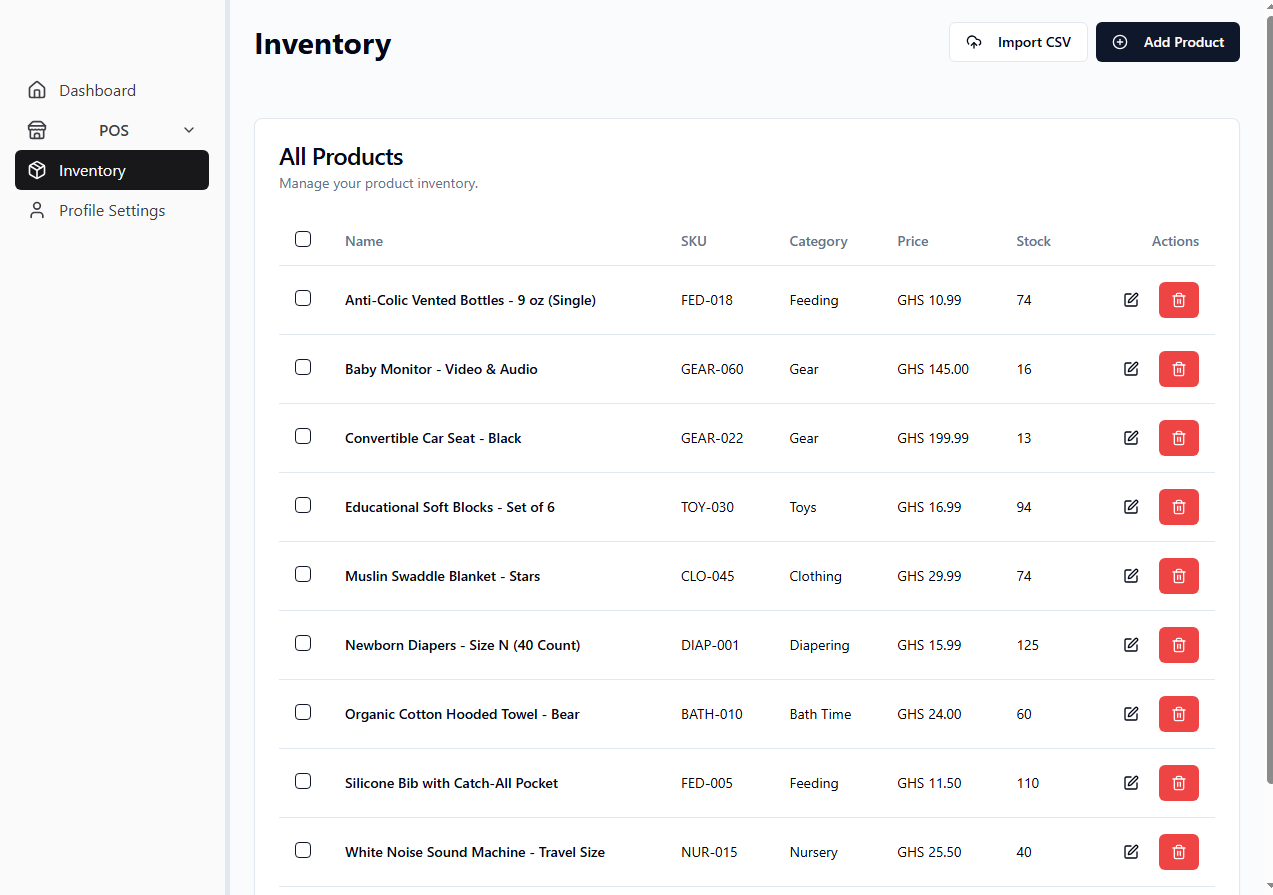Screen dimensions: 1273x895
Task: Toggle the select-all checkbox in the table header
Action: [x=303, y=239]
